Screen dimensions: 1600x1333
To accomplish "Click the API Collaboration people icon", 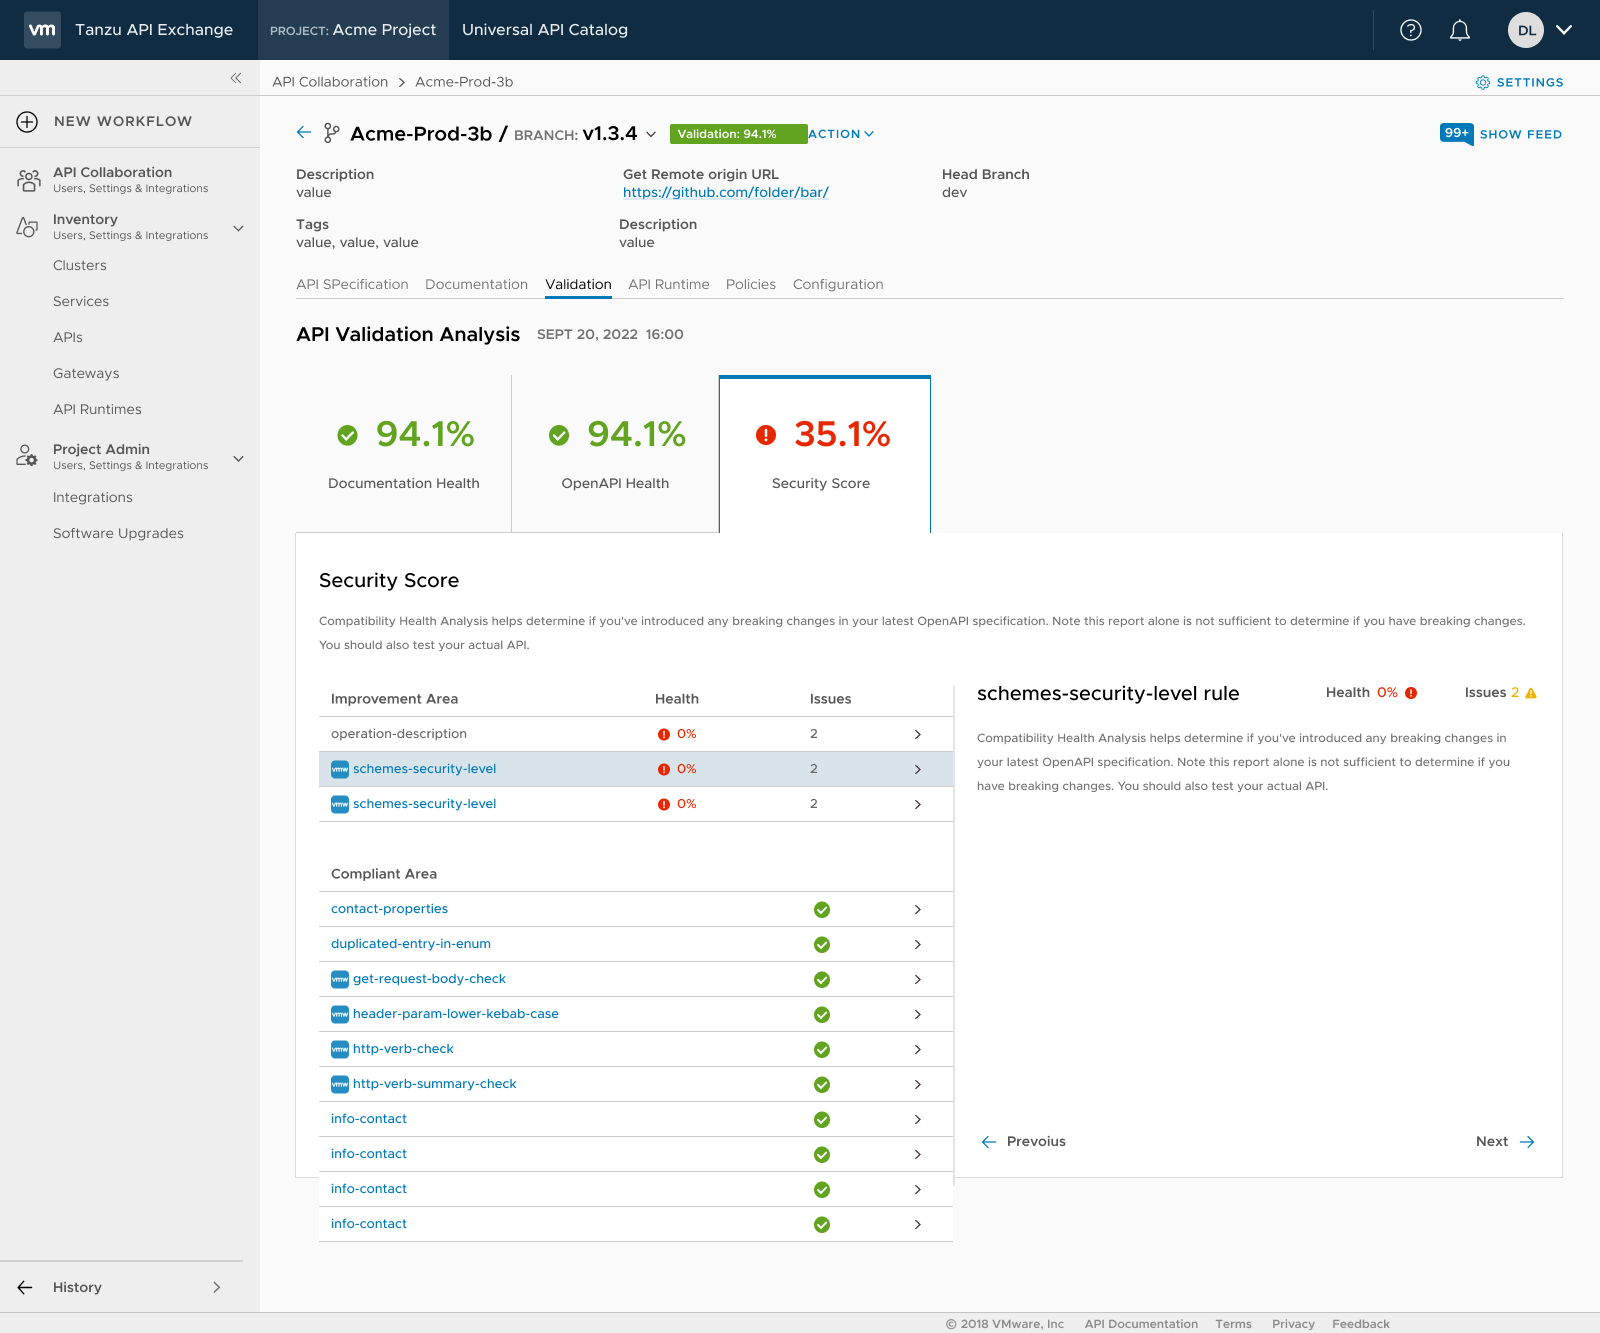I will click(x=28, y=180).
